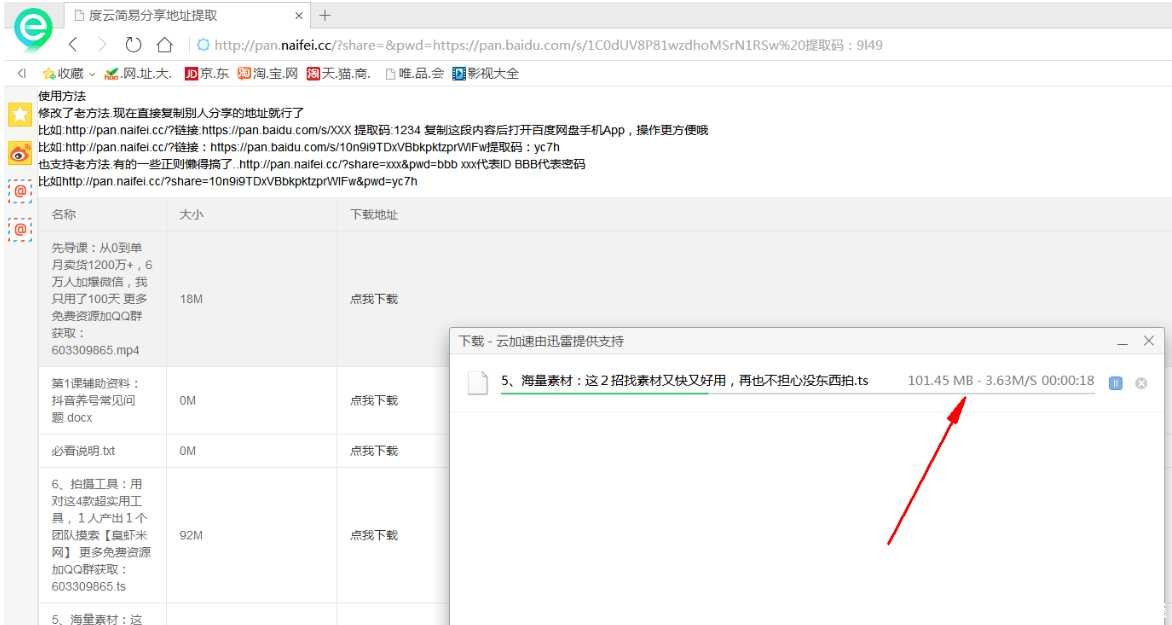Open the Weibo sidebar icon
Viewport: 1172px width, 625px height.
click(x=19, y=153)
